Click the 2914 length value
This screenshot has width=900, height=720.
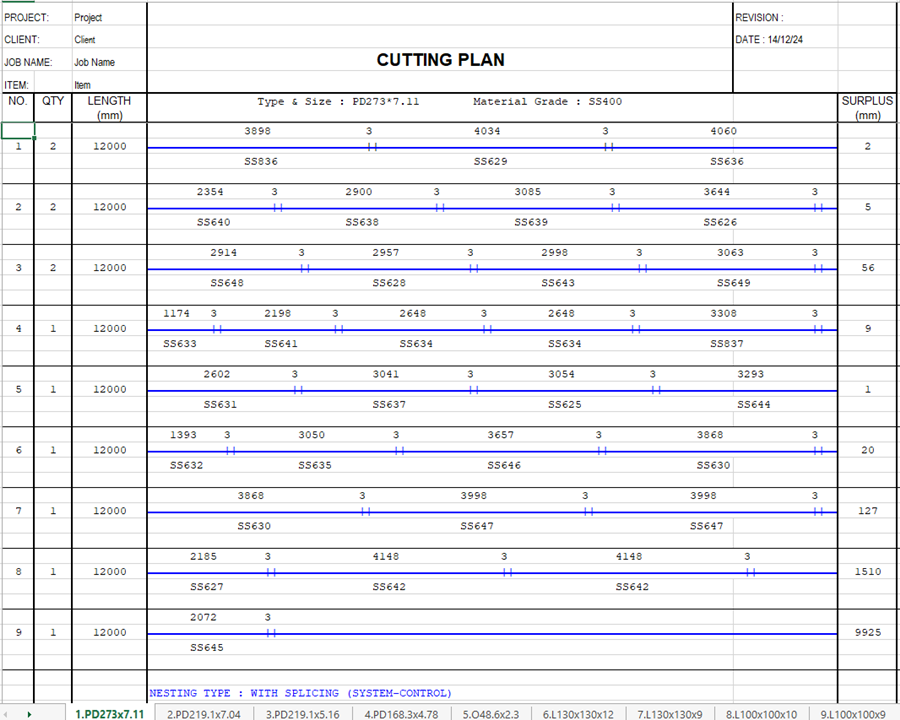(x=223, y=253)
